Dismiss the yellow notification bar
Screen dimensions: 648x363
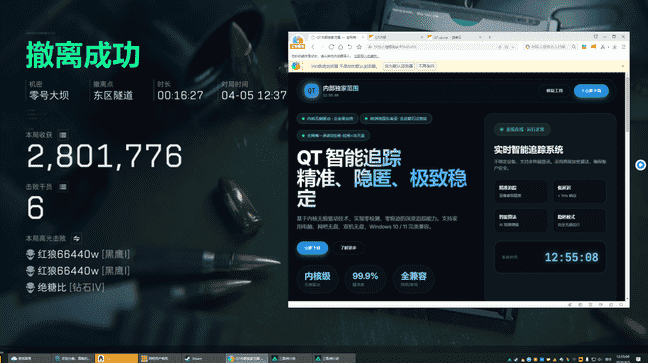click(623, 66)
